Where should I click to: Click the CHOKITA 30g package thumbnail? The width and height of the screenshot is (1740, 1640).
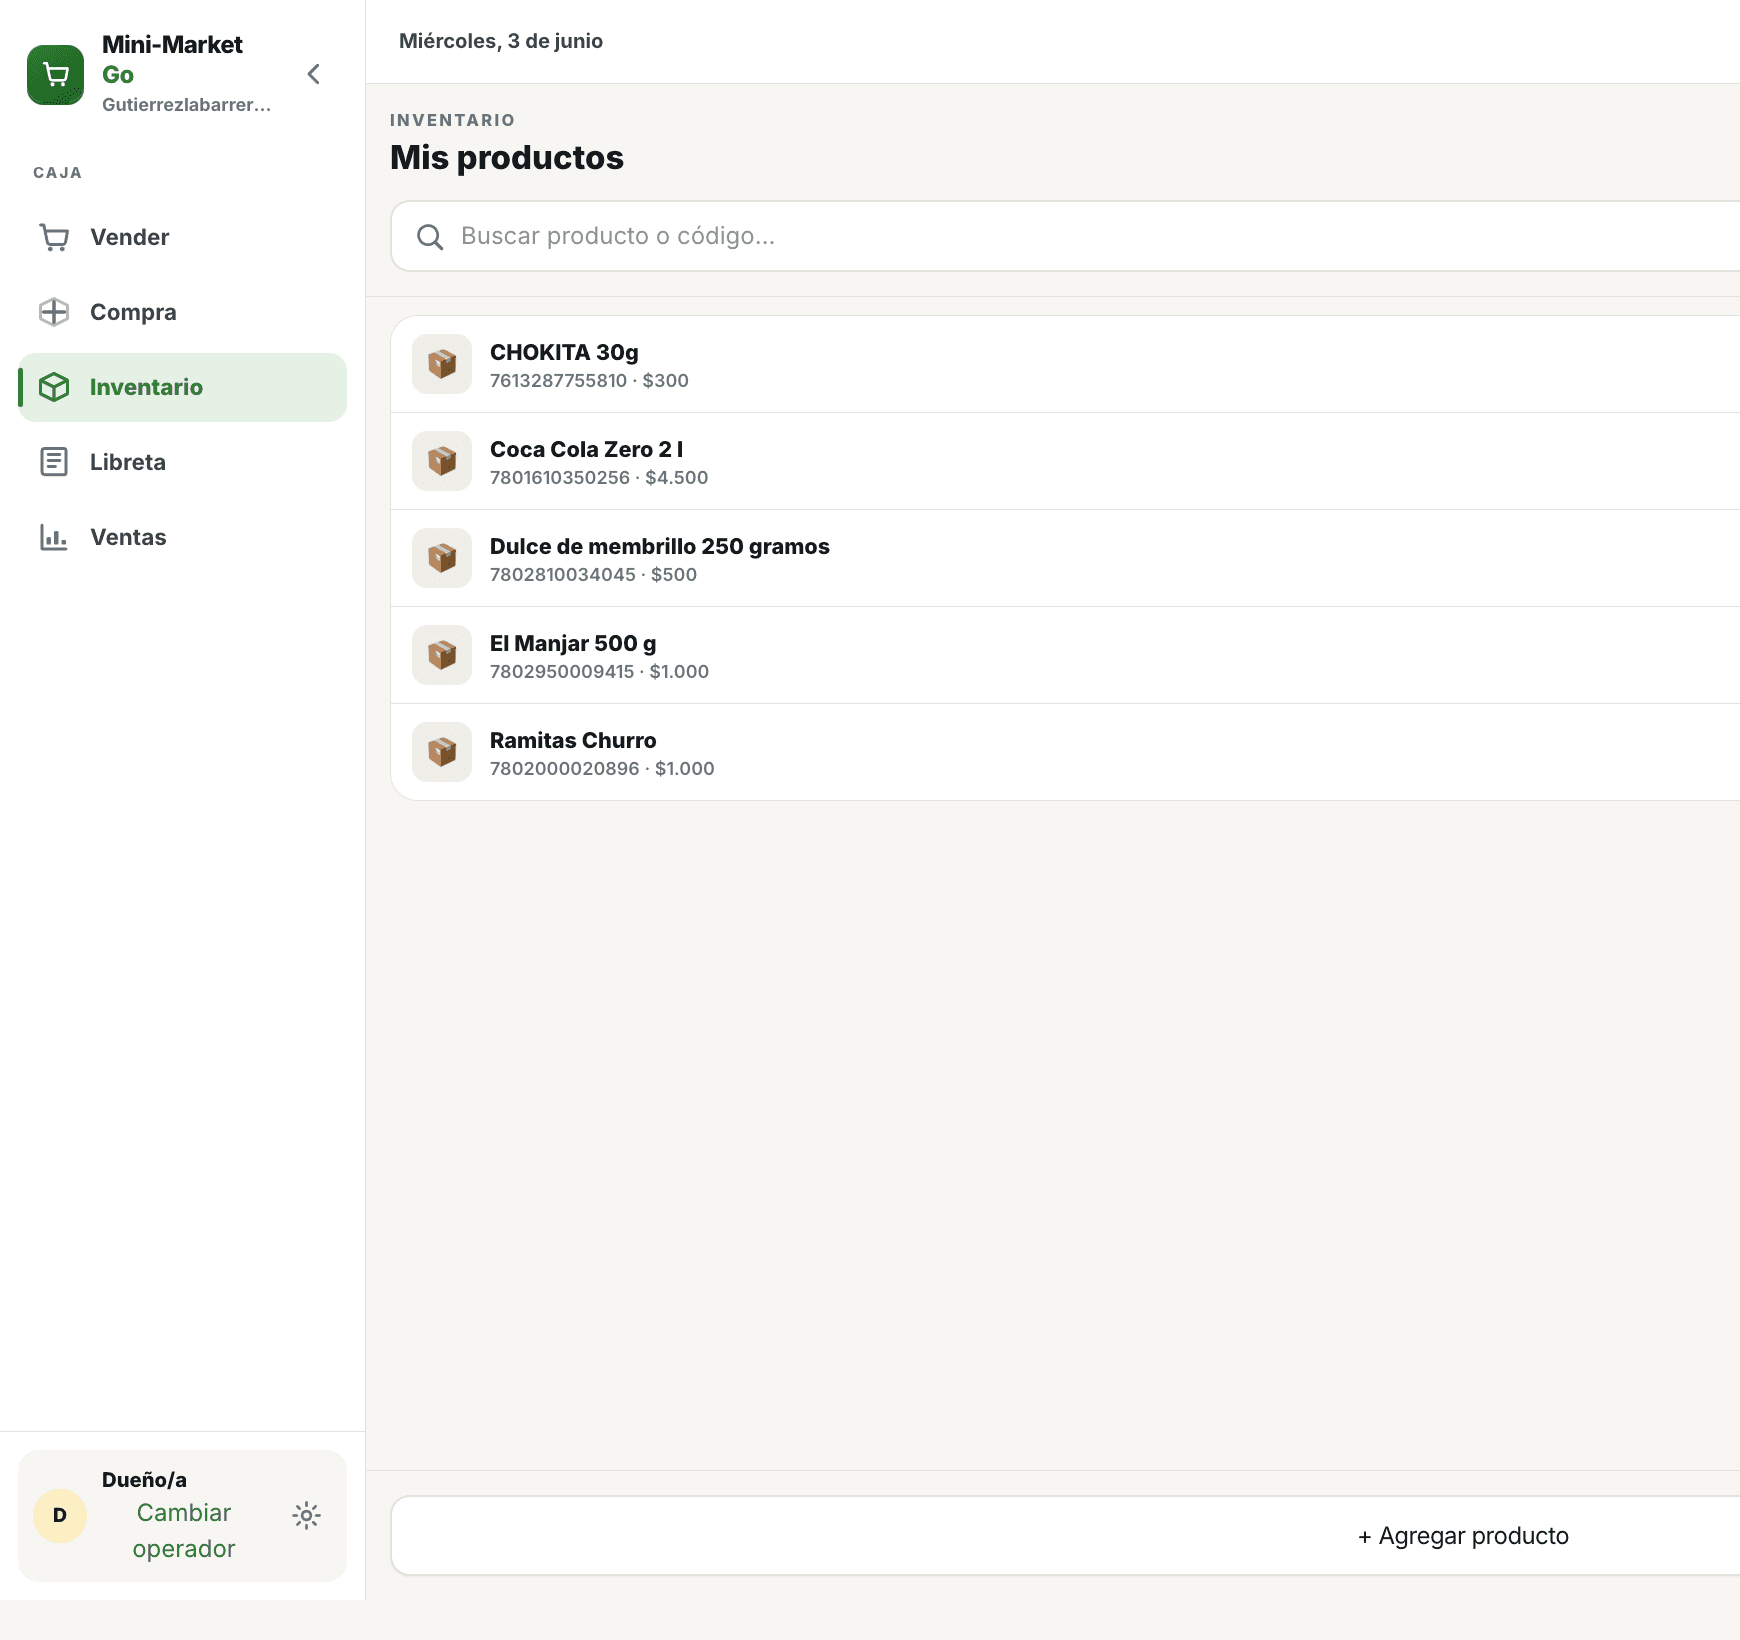tap(442, 364)
